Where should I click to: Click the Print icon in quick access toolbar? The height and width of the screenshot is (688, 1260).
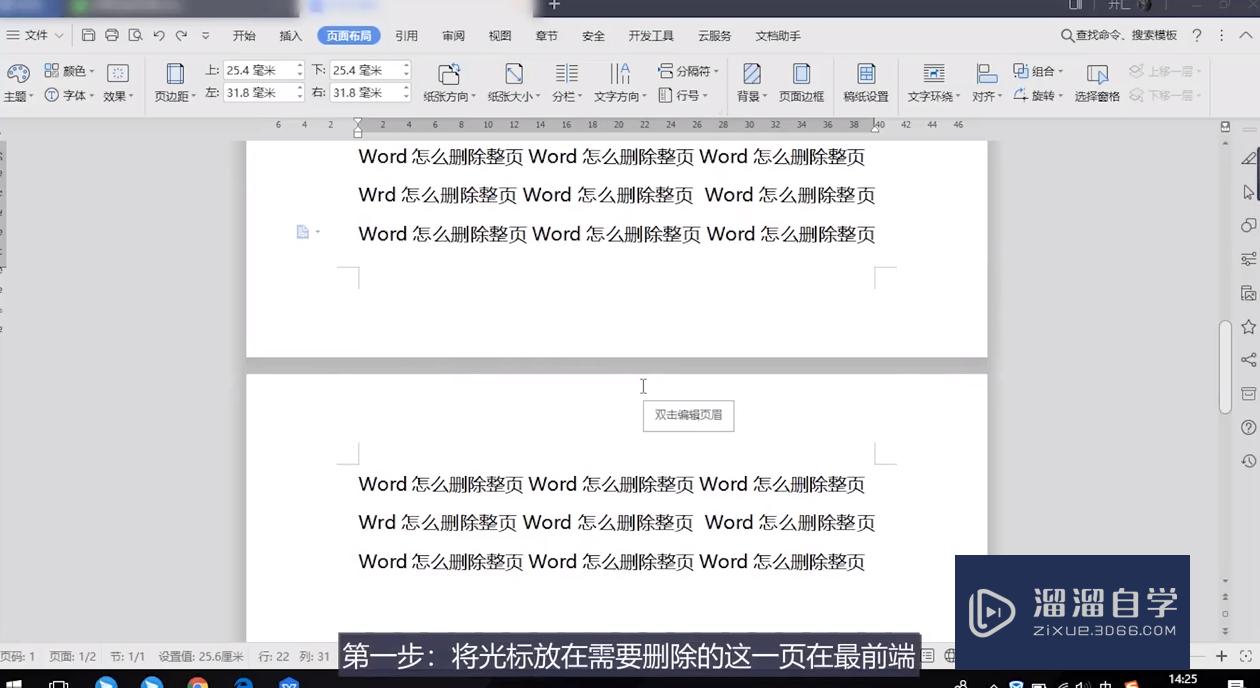pos(111,34)
